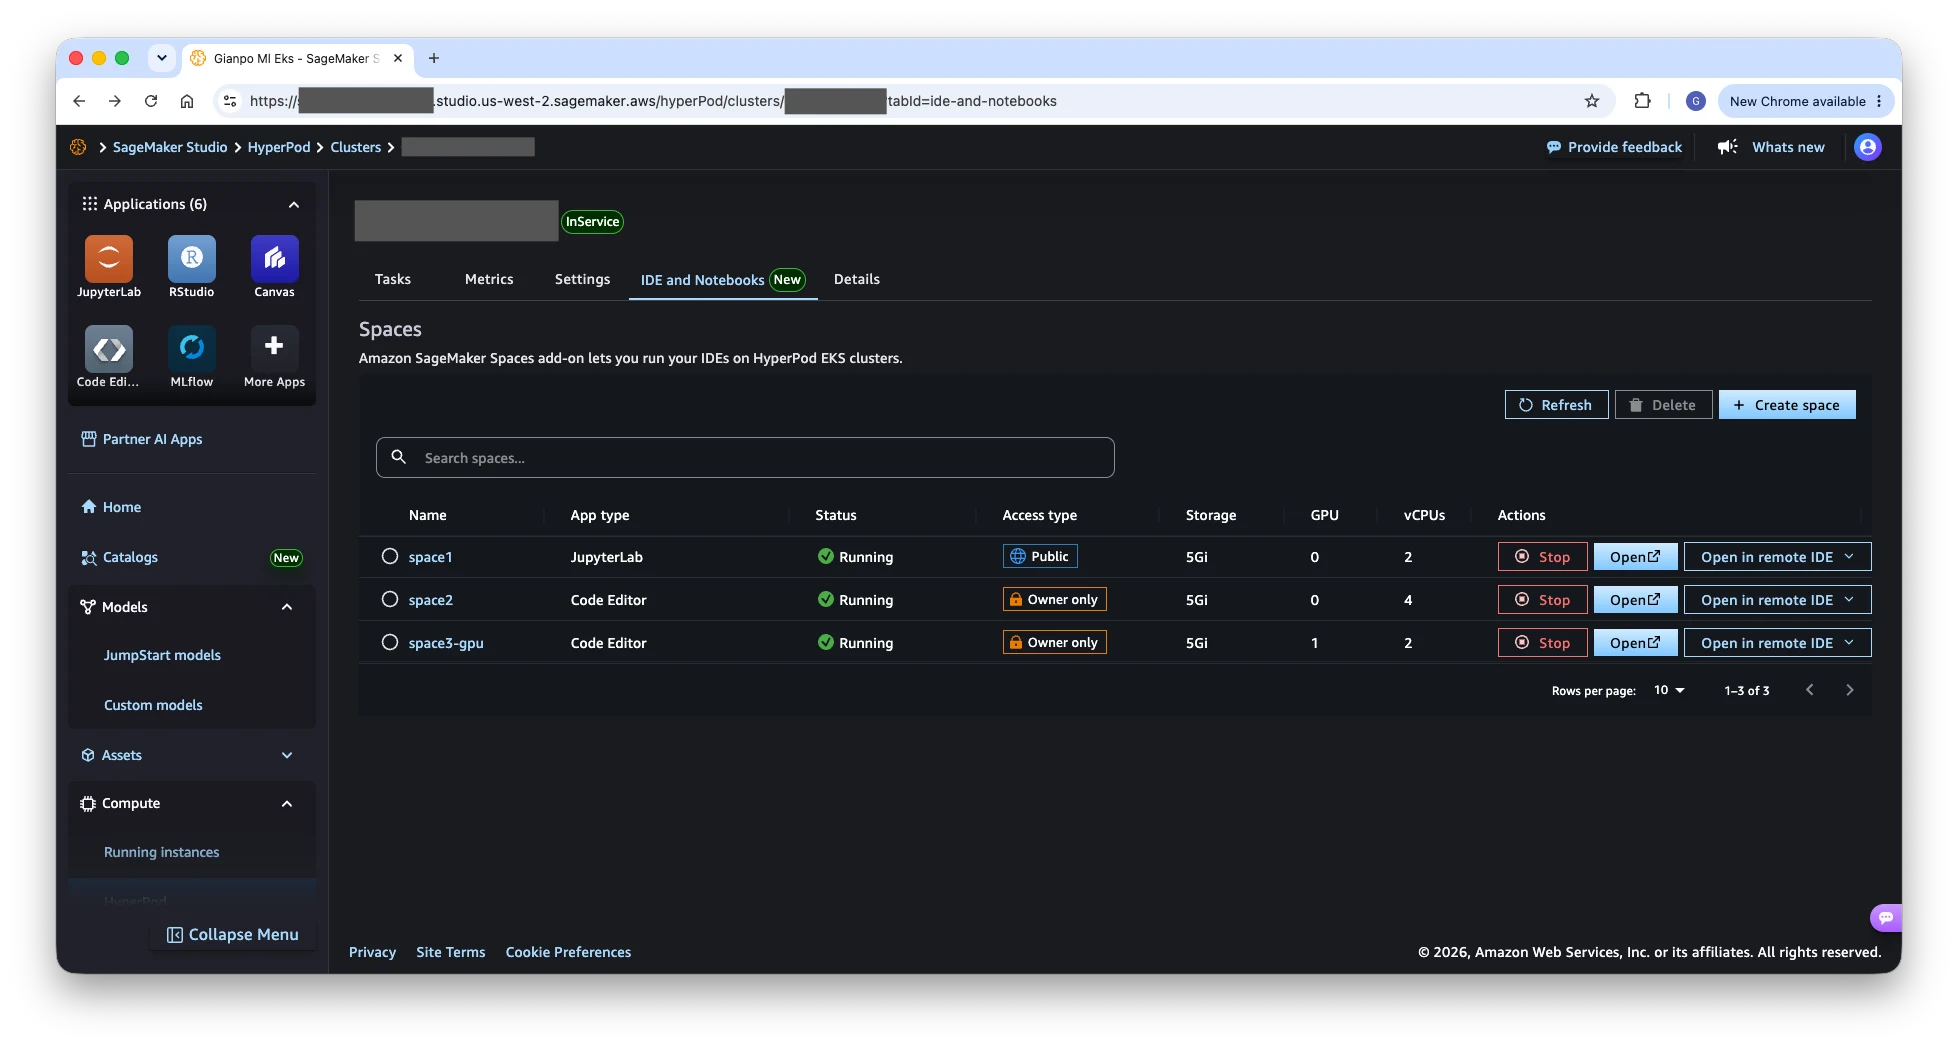Expand the Assets section
The image size is (1958, 1048).
click(287, 755)
